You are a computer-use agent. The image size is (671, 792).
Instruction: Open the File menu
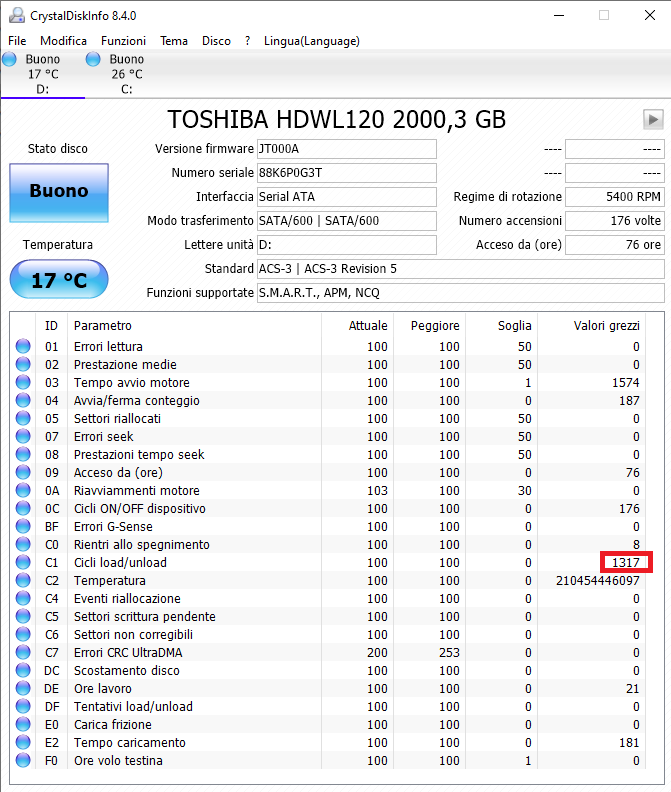pyautogui.click(x=17, y=41)
